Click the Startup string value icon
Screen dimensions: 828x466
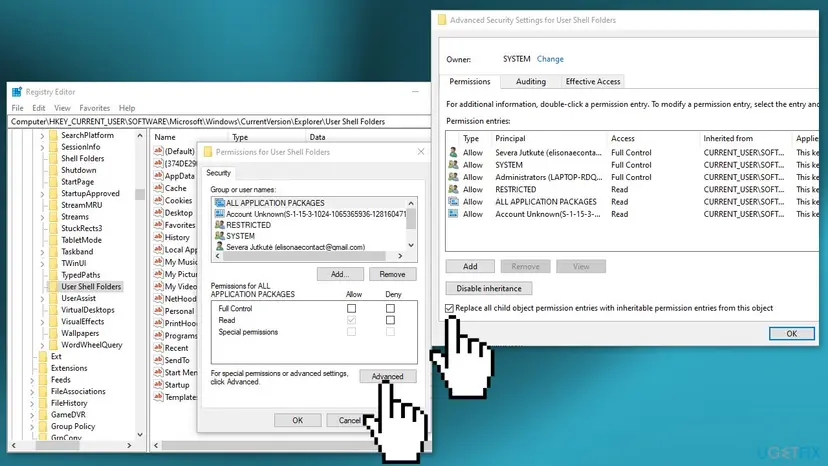(x=158, y=385)
